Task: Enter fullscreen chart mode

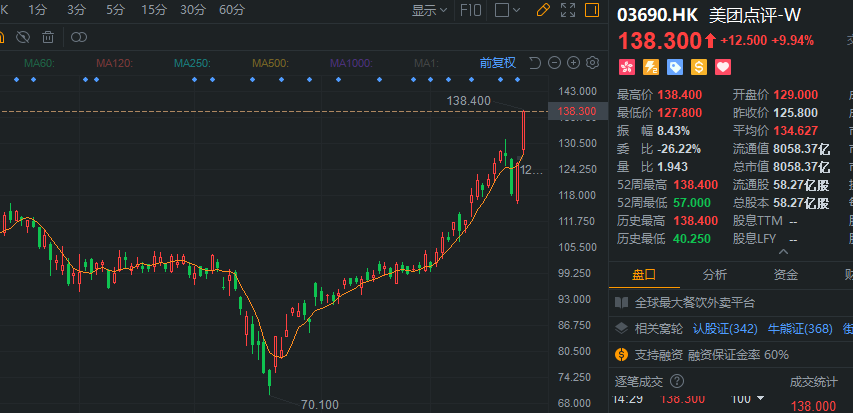Action: [568, 10]
